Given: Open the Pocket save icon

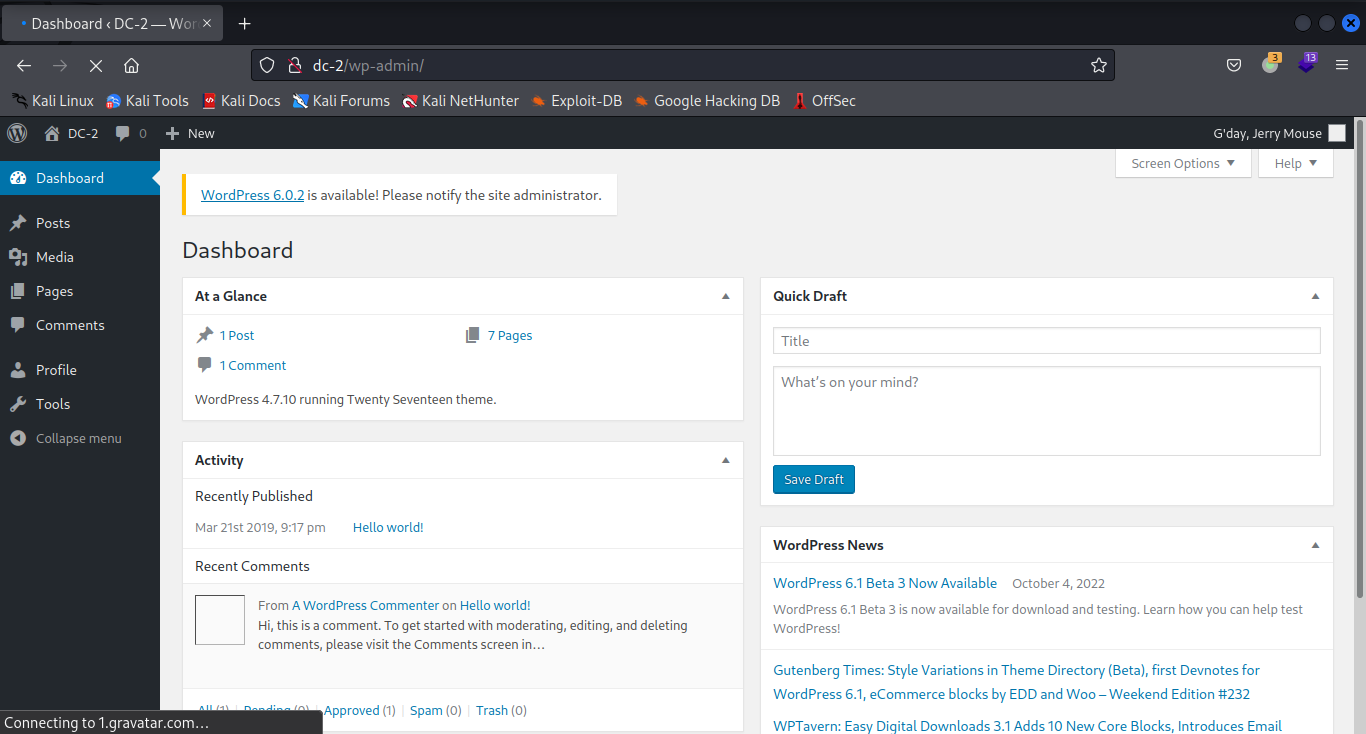Looking at the screenshot, I should coord(1234,65).
